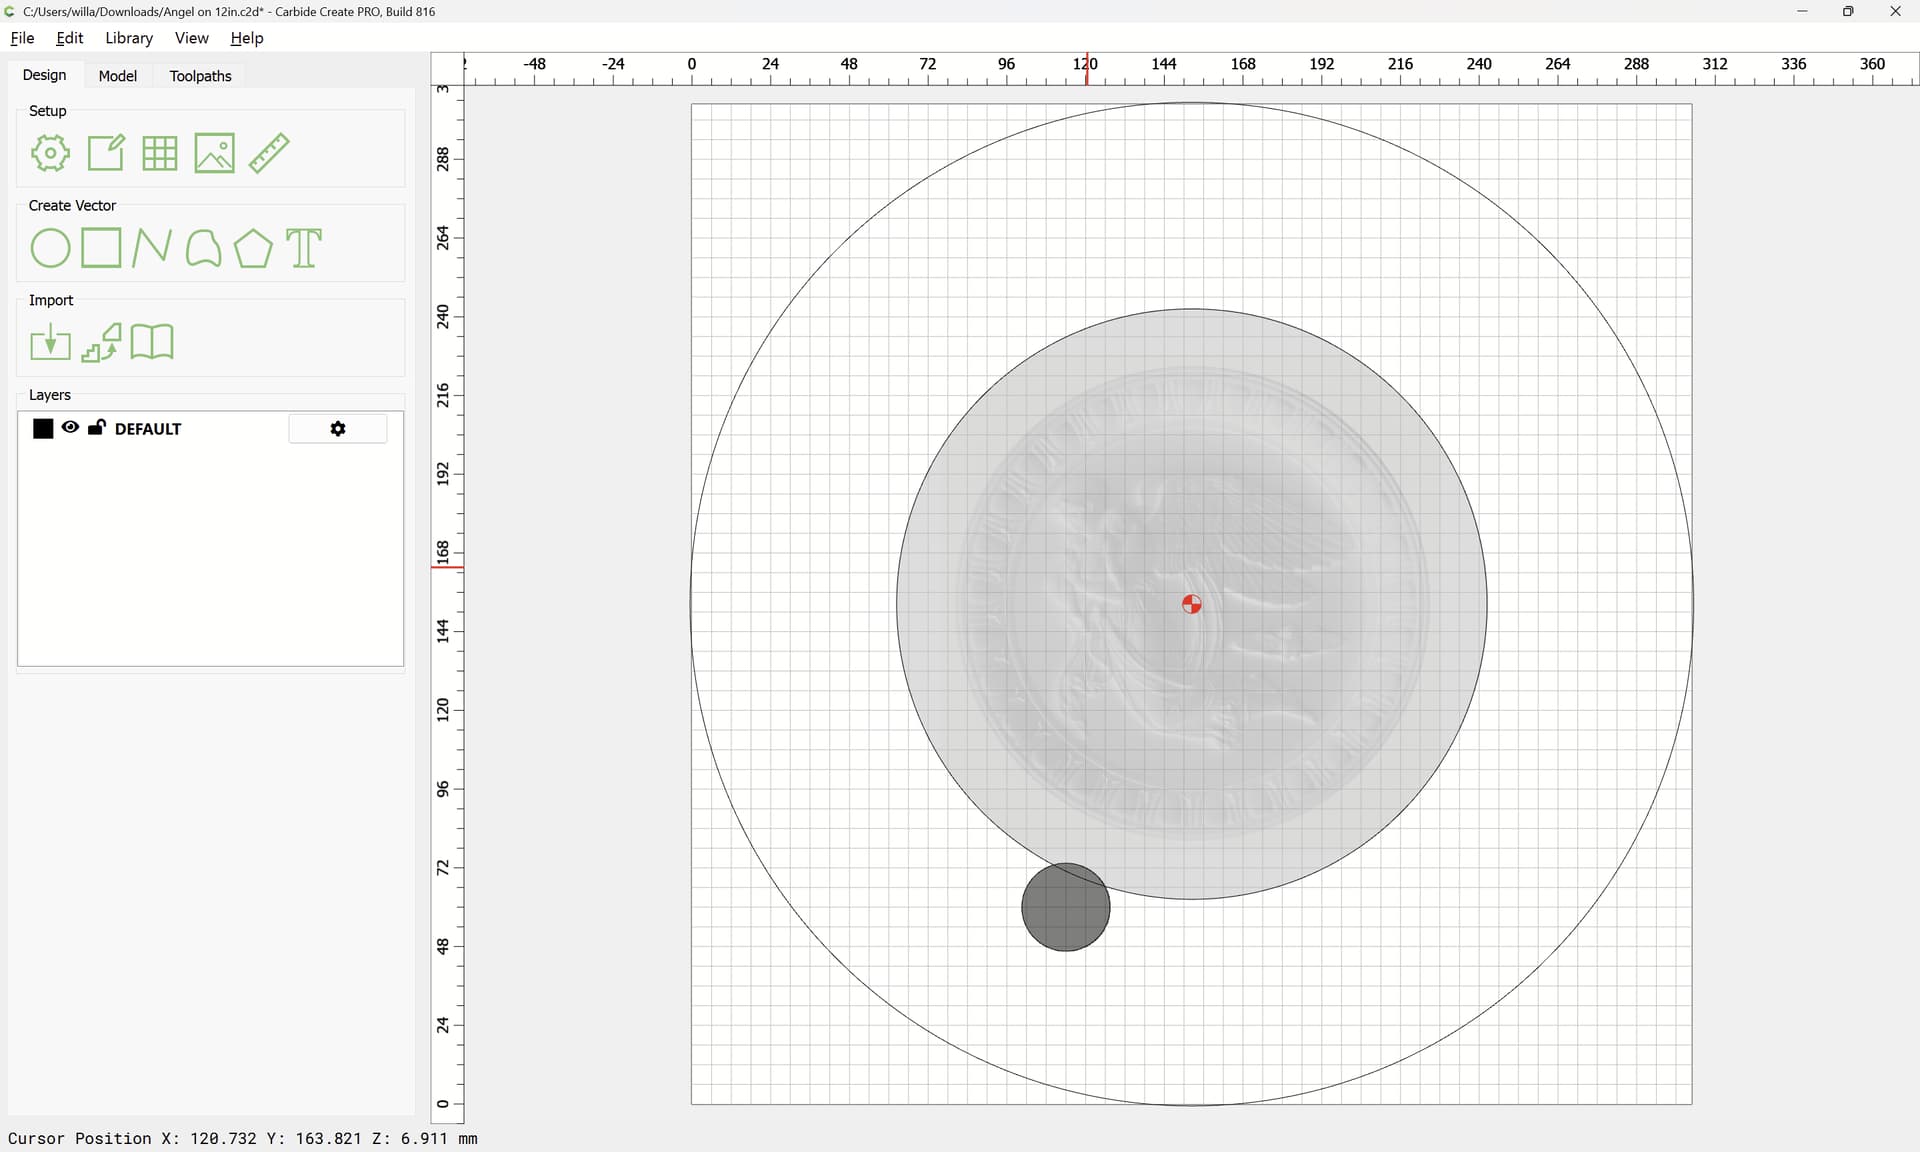Select the Circle vector tool
1920x1152 pixels.
(x=50, y=248)
